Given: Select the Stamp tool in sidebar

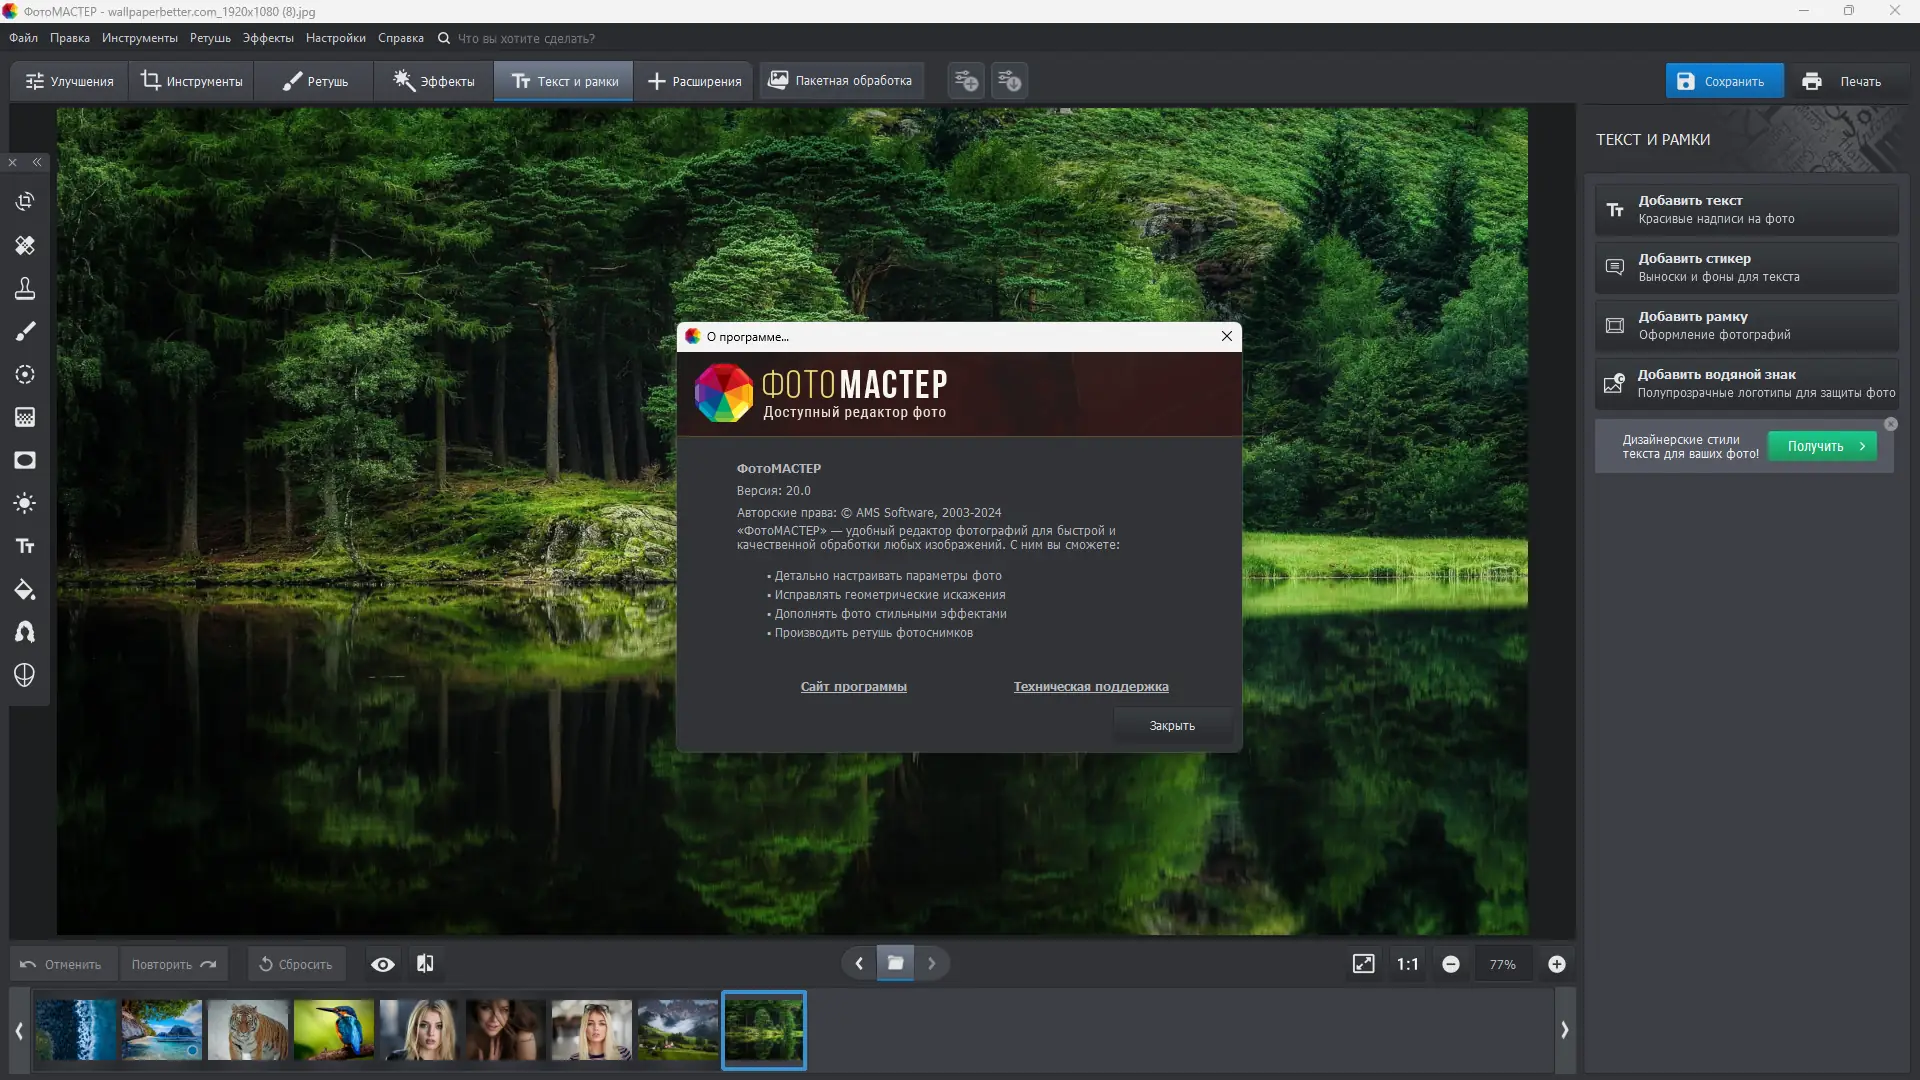Looking at the screenshot, I should point(25,289).
